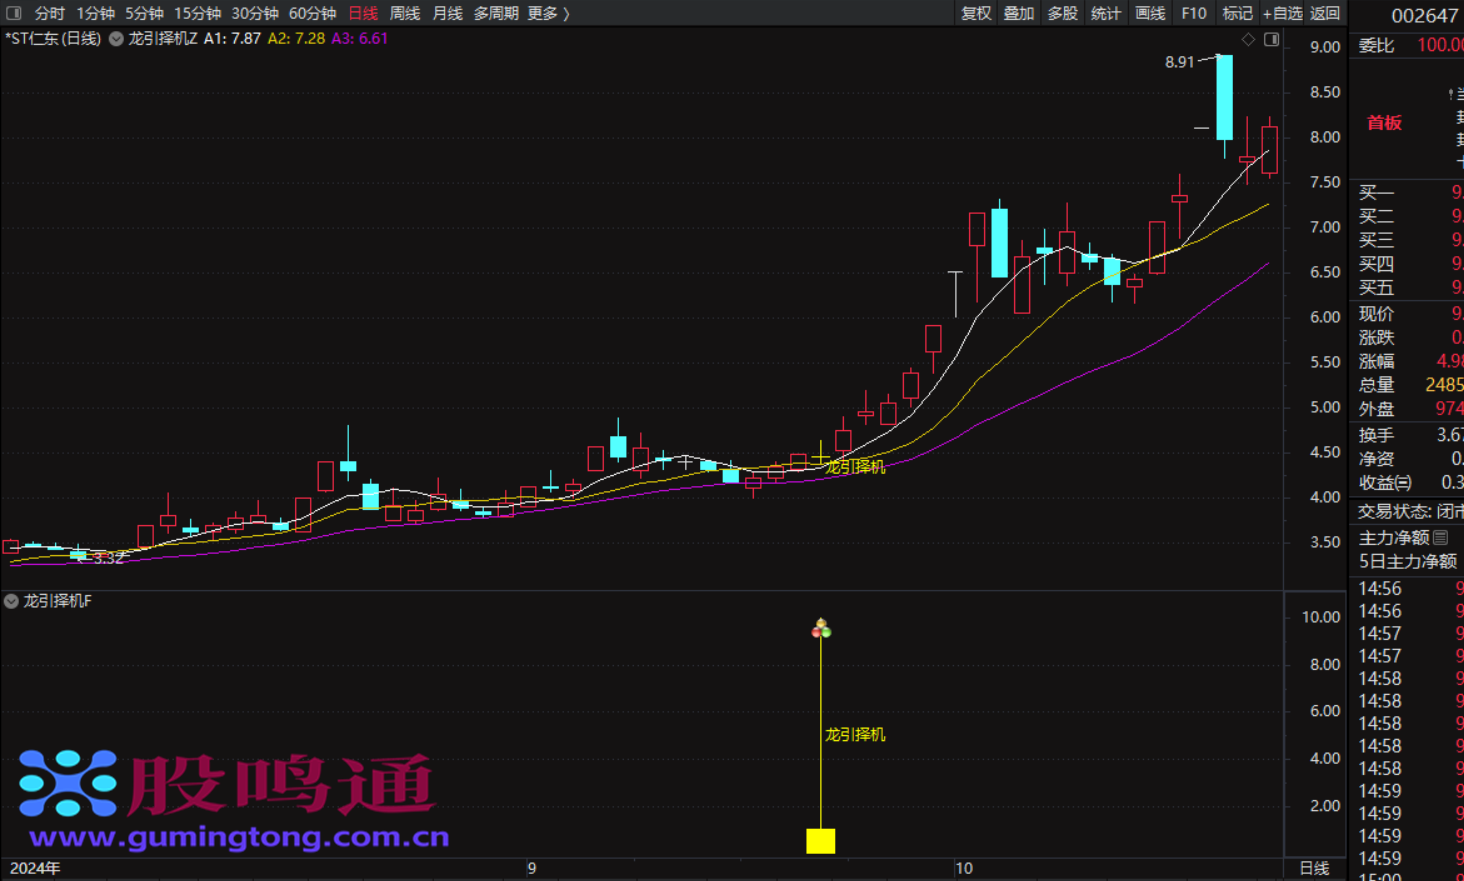Open the list icon next to 主力净额

(x=1441, y=538)
